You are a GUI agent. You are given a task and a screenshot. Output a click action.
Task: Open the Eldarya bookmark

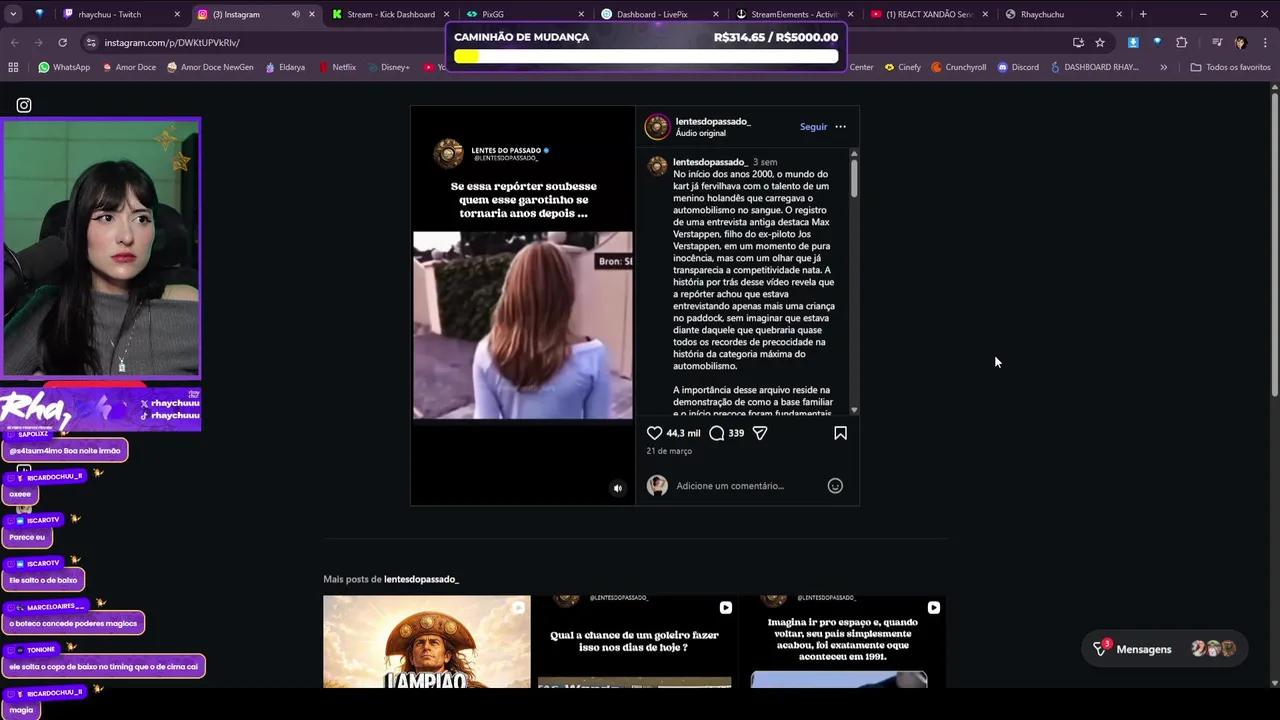pyautogui.click(x=284, y=67)
